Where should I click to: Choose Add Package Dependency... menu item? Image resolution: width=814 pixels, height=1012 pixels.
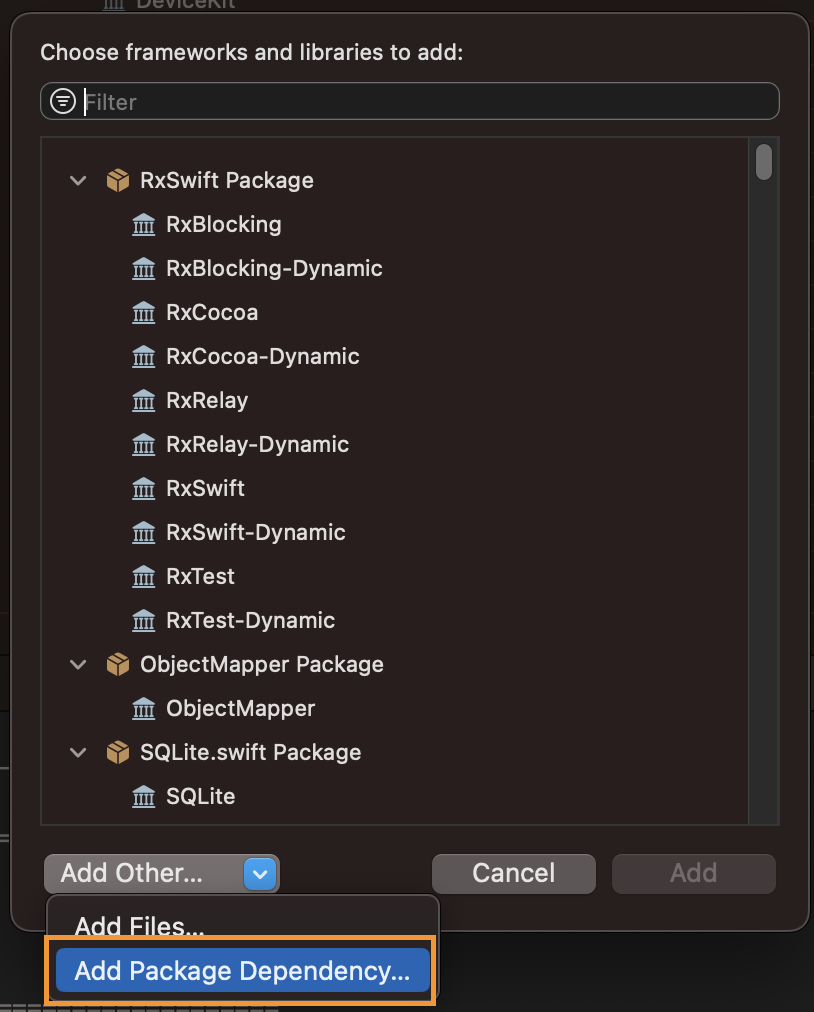pos(243,971)
